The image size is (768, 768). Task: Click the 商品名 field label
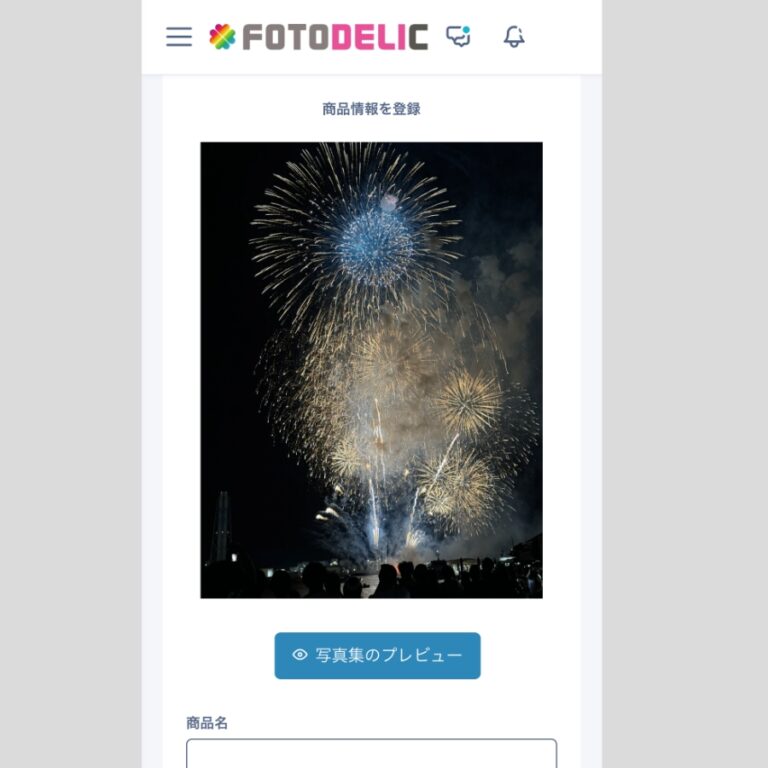tap(207, 723)
